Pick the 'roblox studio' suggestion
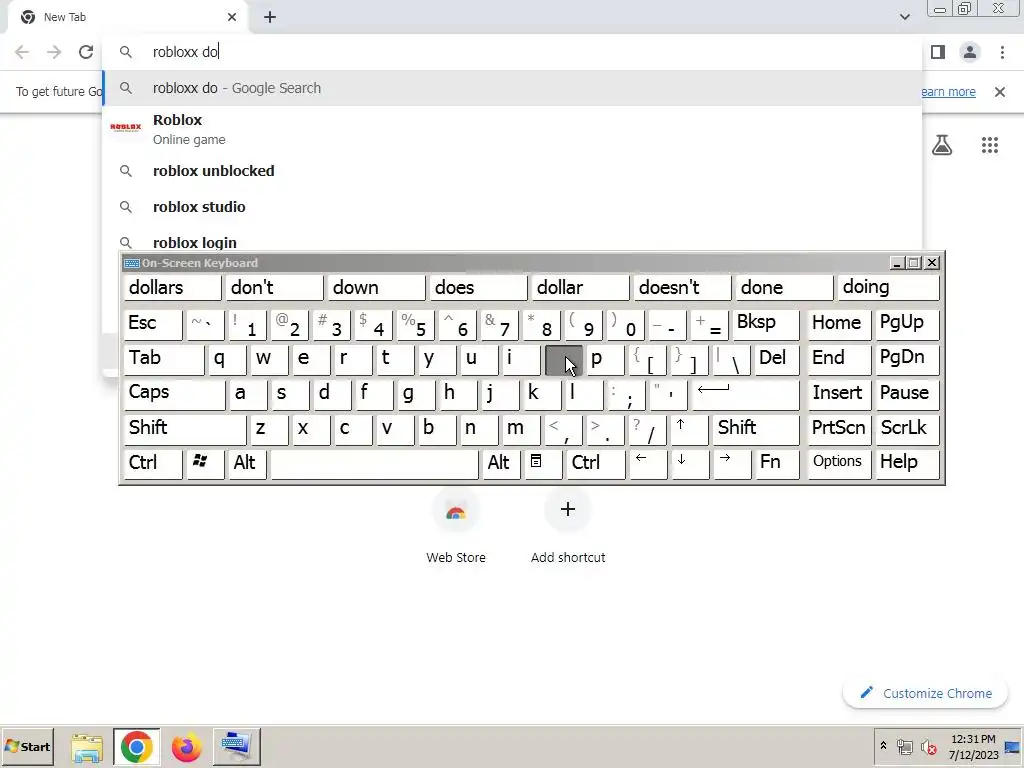The image size is (1024, 768). click(512, 207)
